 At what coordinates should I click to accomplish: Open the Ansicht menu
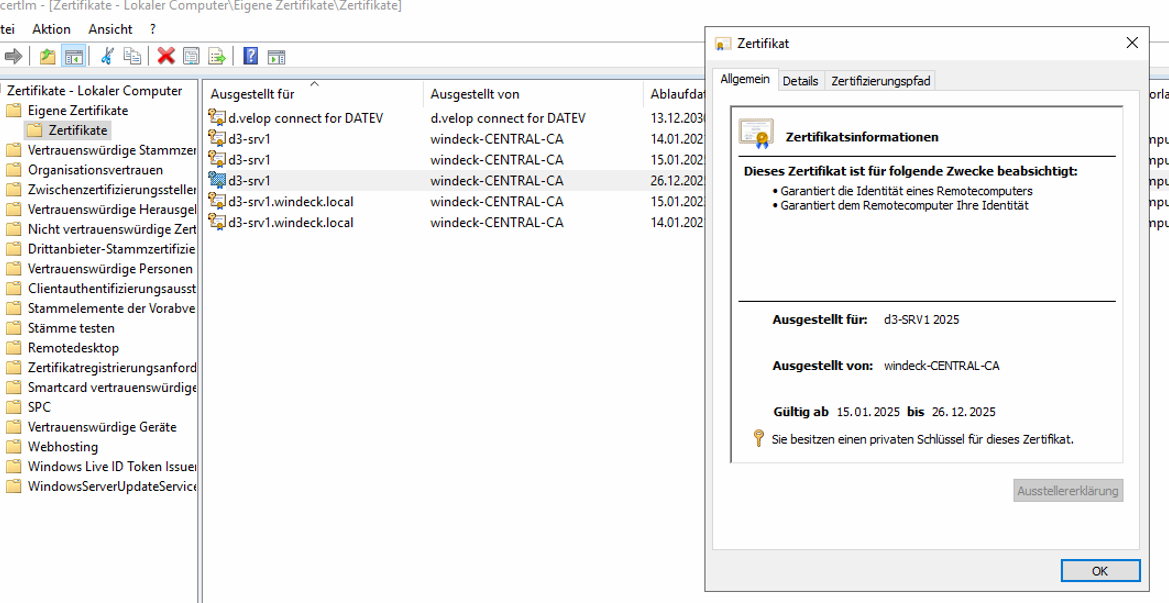(x=110, y=29)
